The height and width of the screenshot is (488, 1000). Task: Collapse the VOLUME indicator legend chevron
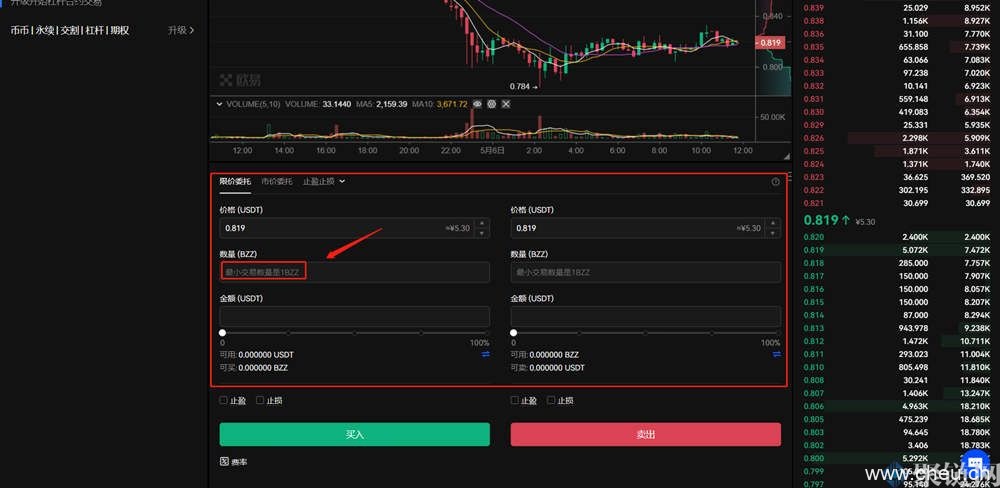pyautogui.click(x=220, y=104)
